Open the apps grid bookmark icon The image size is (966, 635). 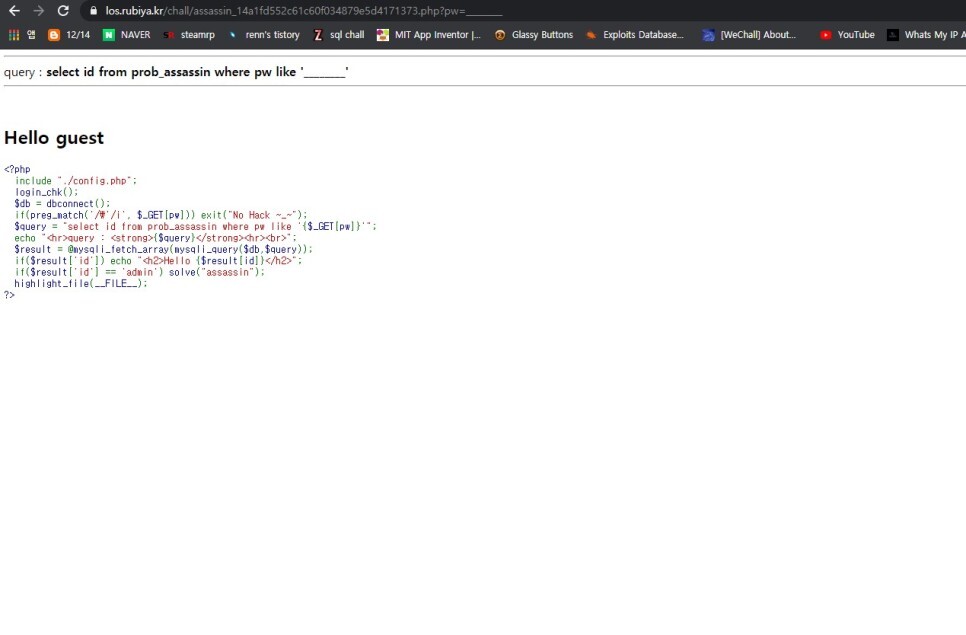click(14, 35)
